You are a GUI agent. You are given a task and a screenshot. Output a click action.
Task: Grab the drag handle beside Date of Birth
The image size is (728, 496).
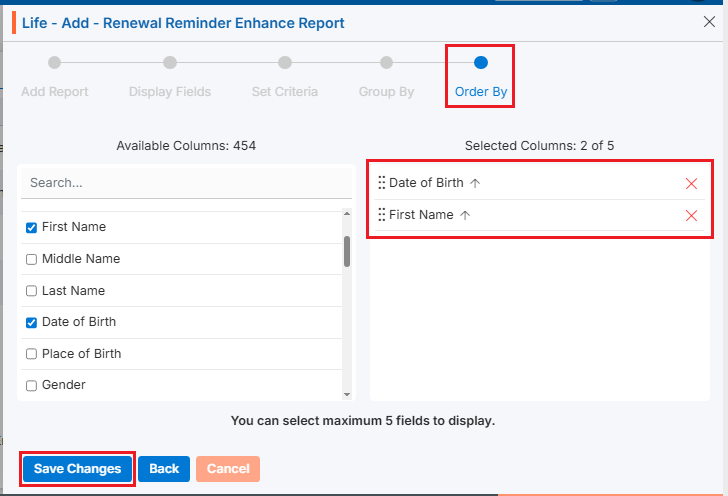(381, 183)
